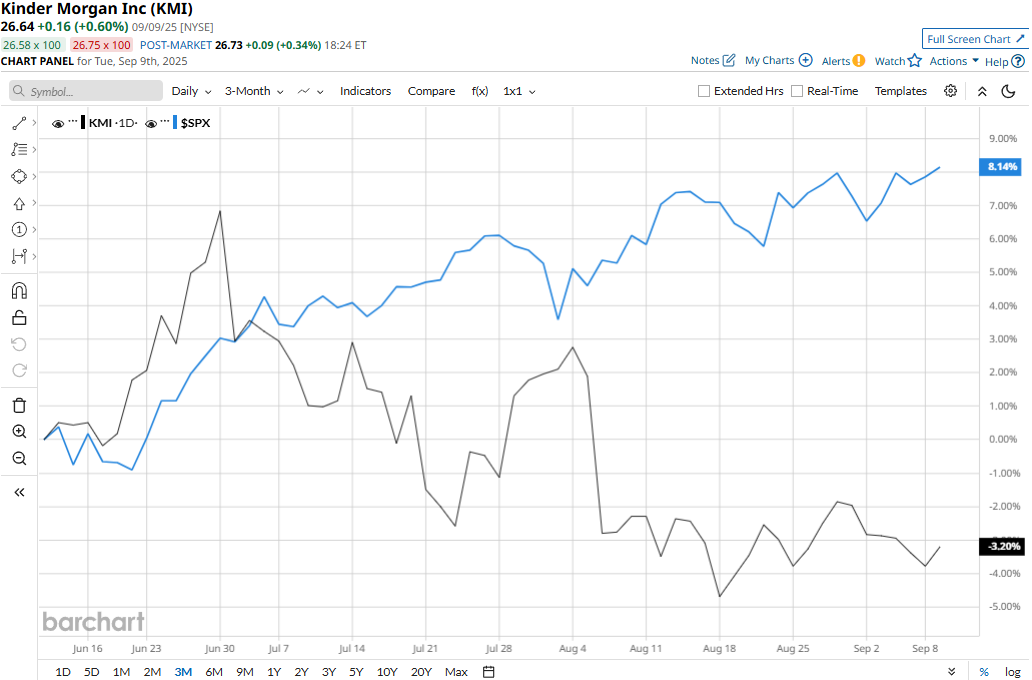Zoom out of the chart

tap(19, 459)
